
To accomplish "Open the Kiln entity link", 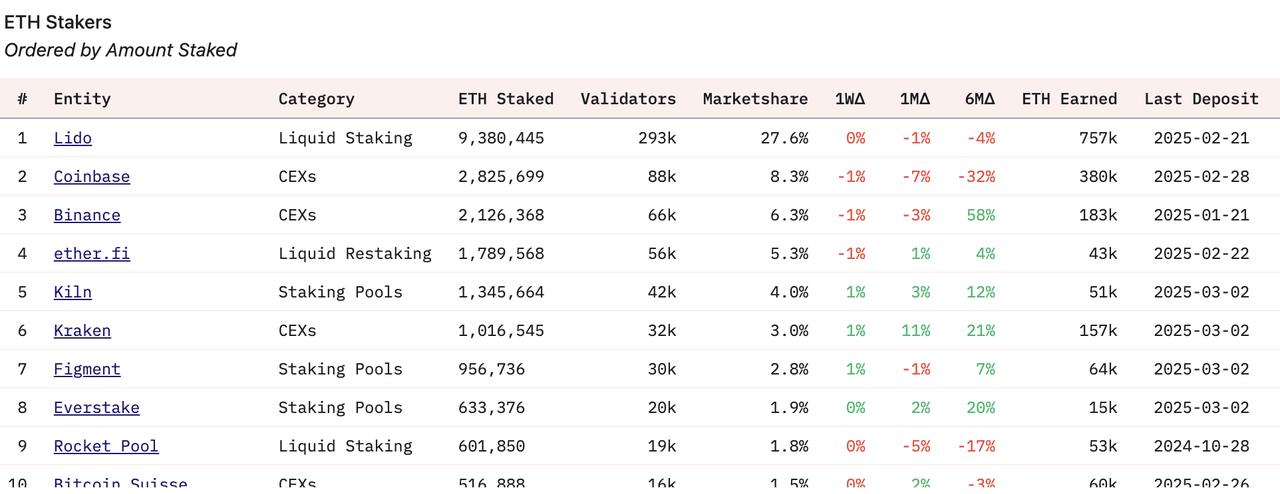I will 72,292.
